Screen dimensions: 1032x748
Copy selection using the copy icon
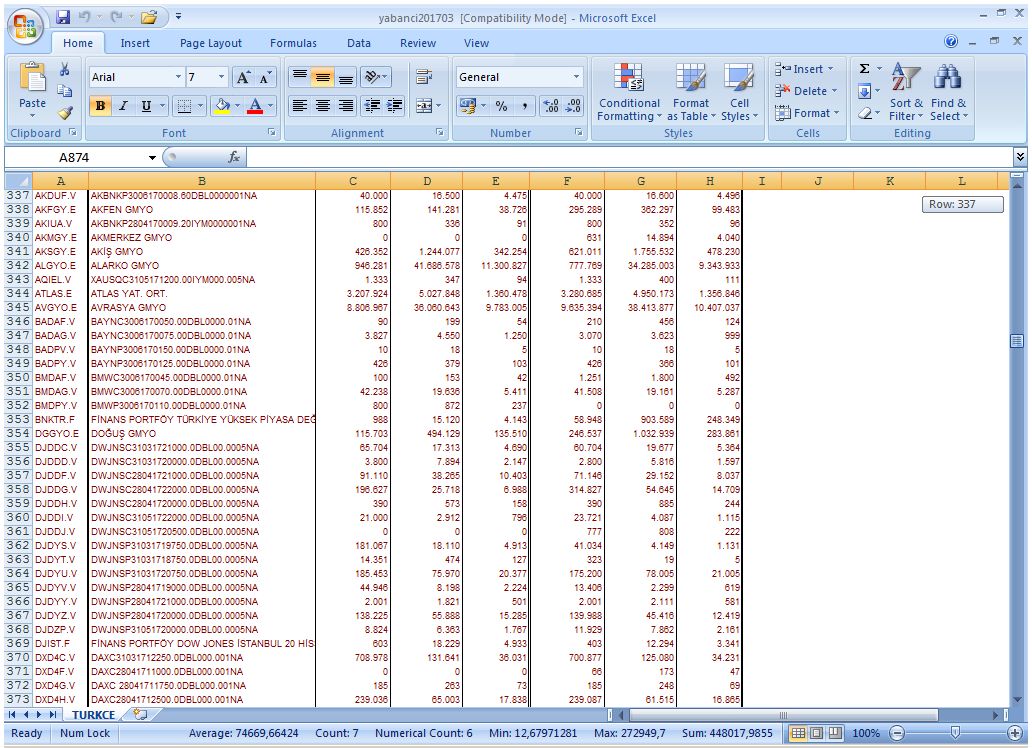64,91
